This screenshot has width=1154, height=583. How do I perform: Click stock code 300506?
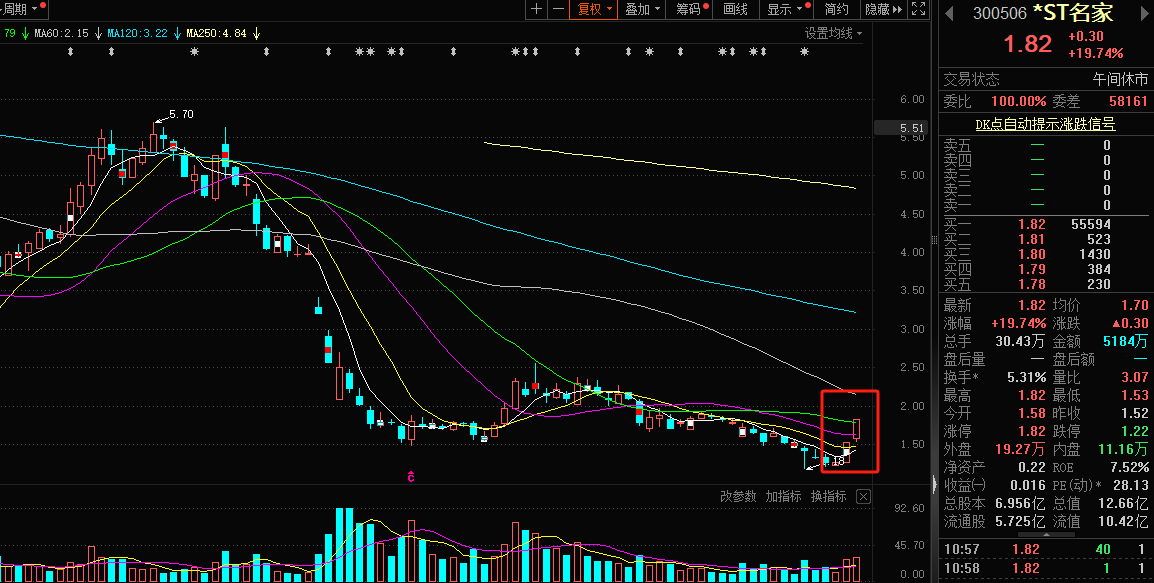click(x=999, y=13)
